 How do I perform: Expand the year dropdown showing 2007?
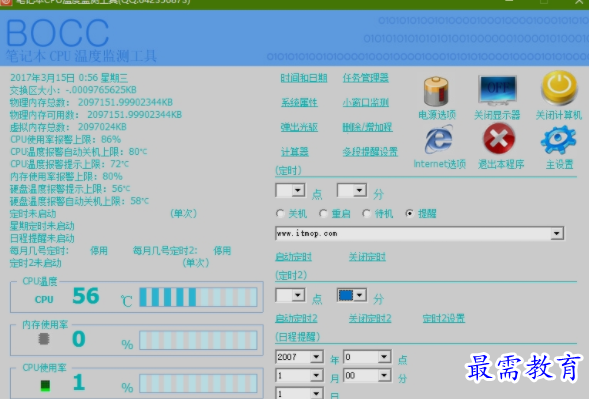tap(316, 357)
